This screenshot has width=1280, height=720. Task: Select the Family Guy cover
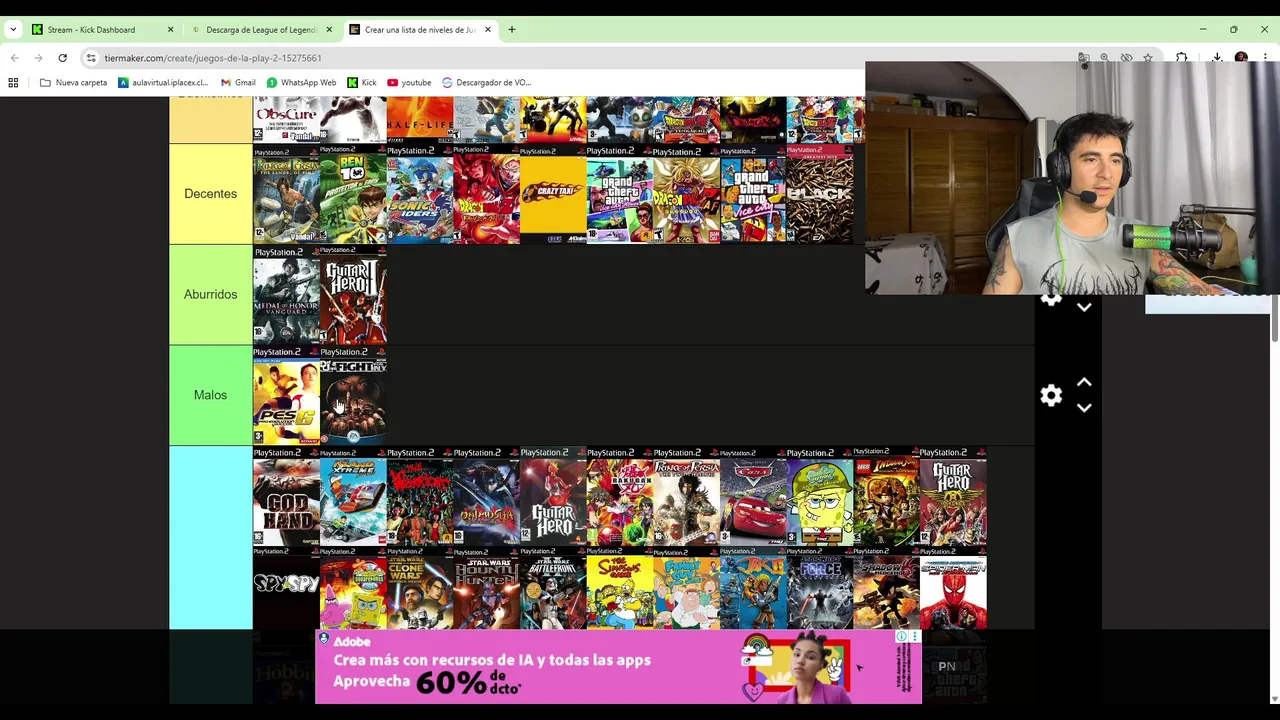tap(686, 588)
